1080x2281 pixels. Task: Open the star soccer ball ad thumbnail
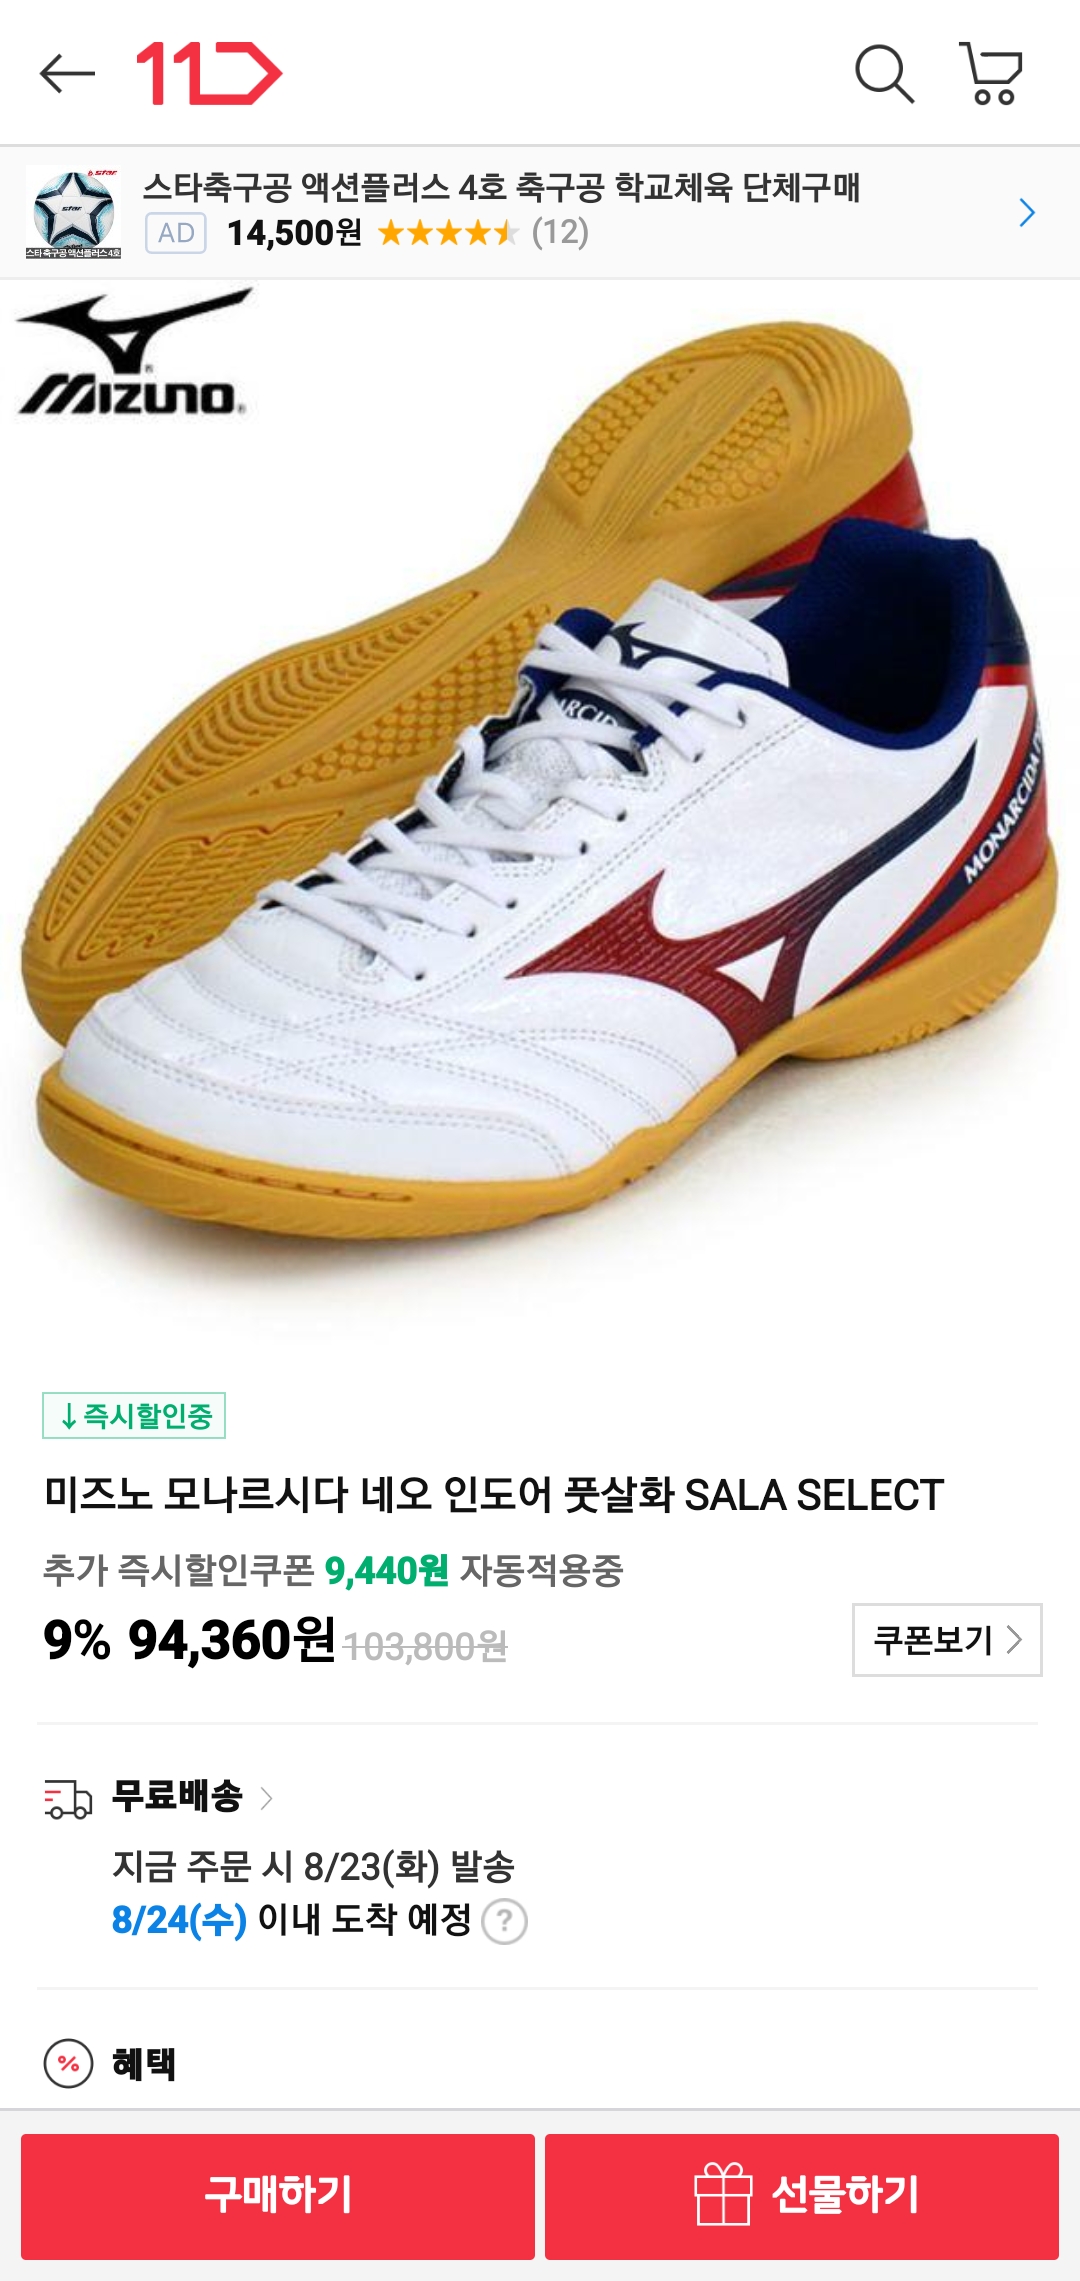point(74,212)
